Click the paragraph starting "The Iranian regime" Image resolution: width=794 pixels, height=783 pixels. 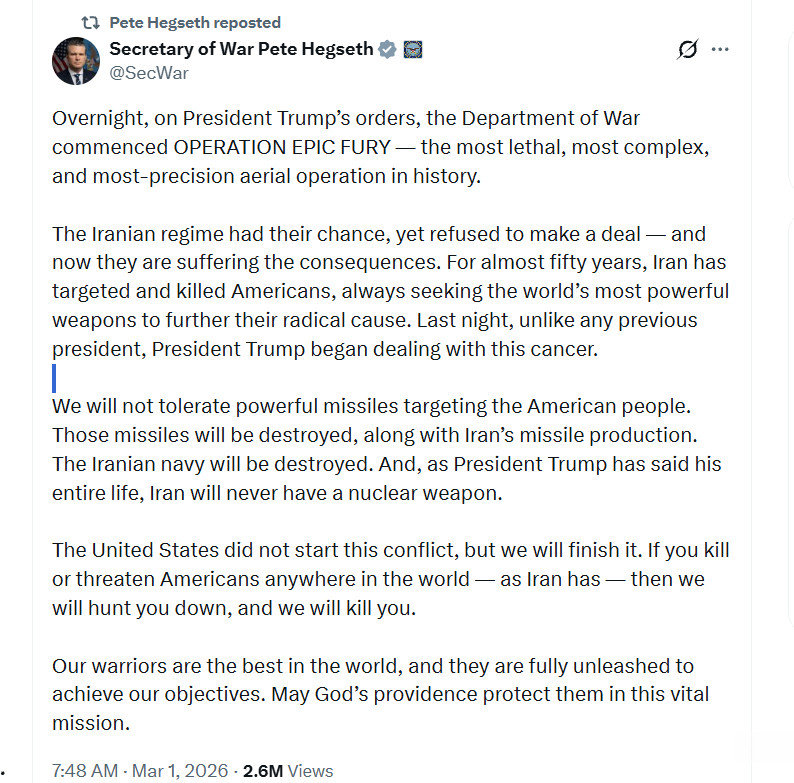390,291
